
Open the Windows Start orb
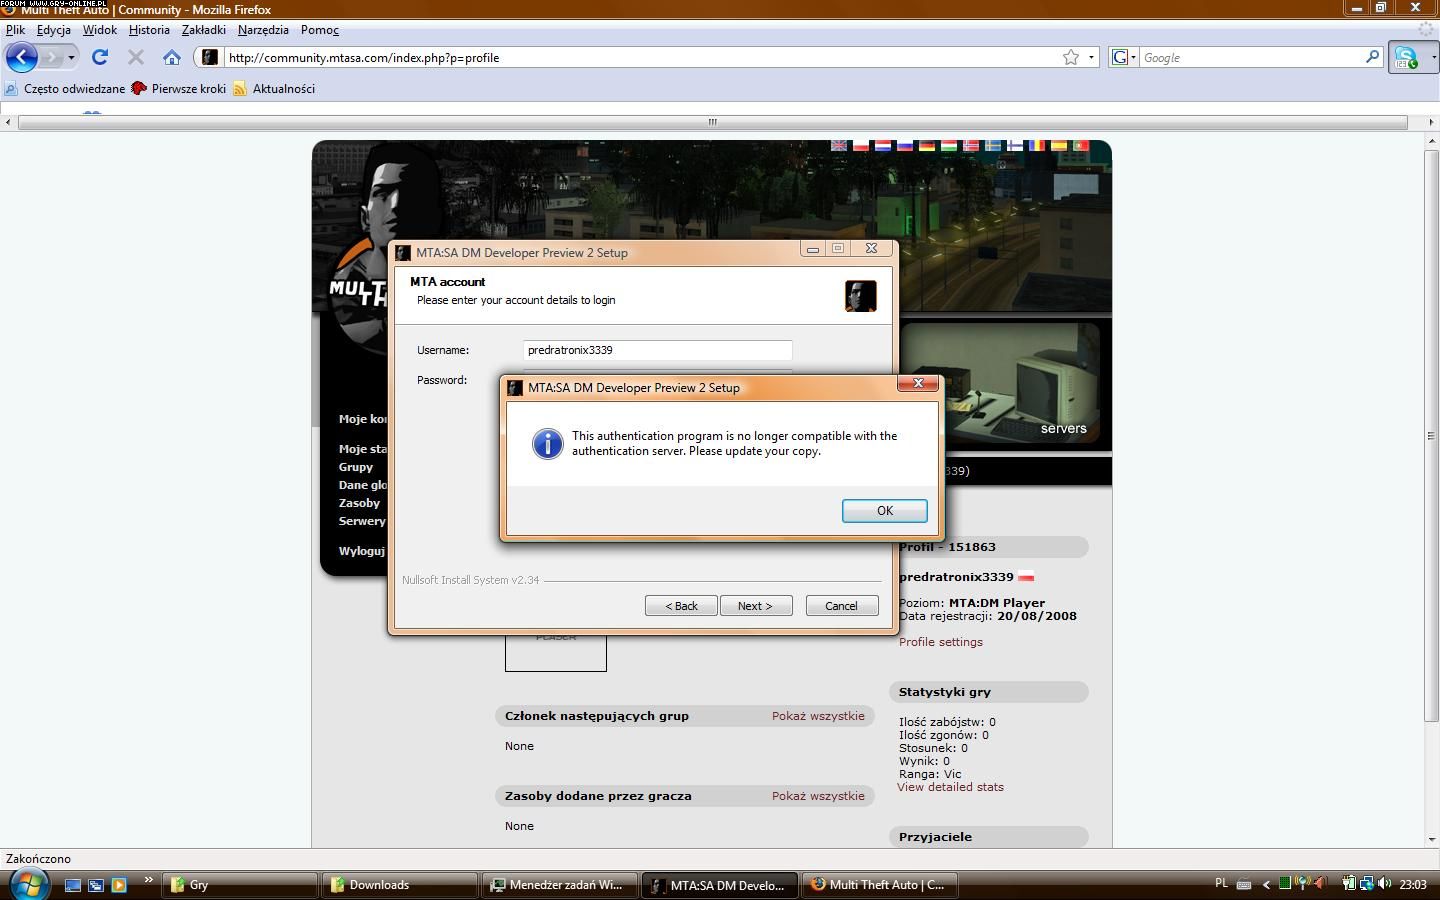click(28, 884)
